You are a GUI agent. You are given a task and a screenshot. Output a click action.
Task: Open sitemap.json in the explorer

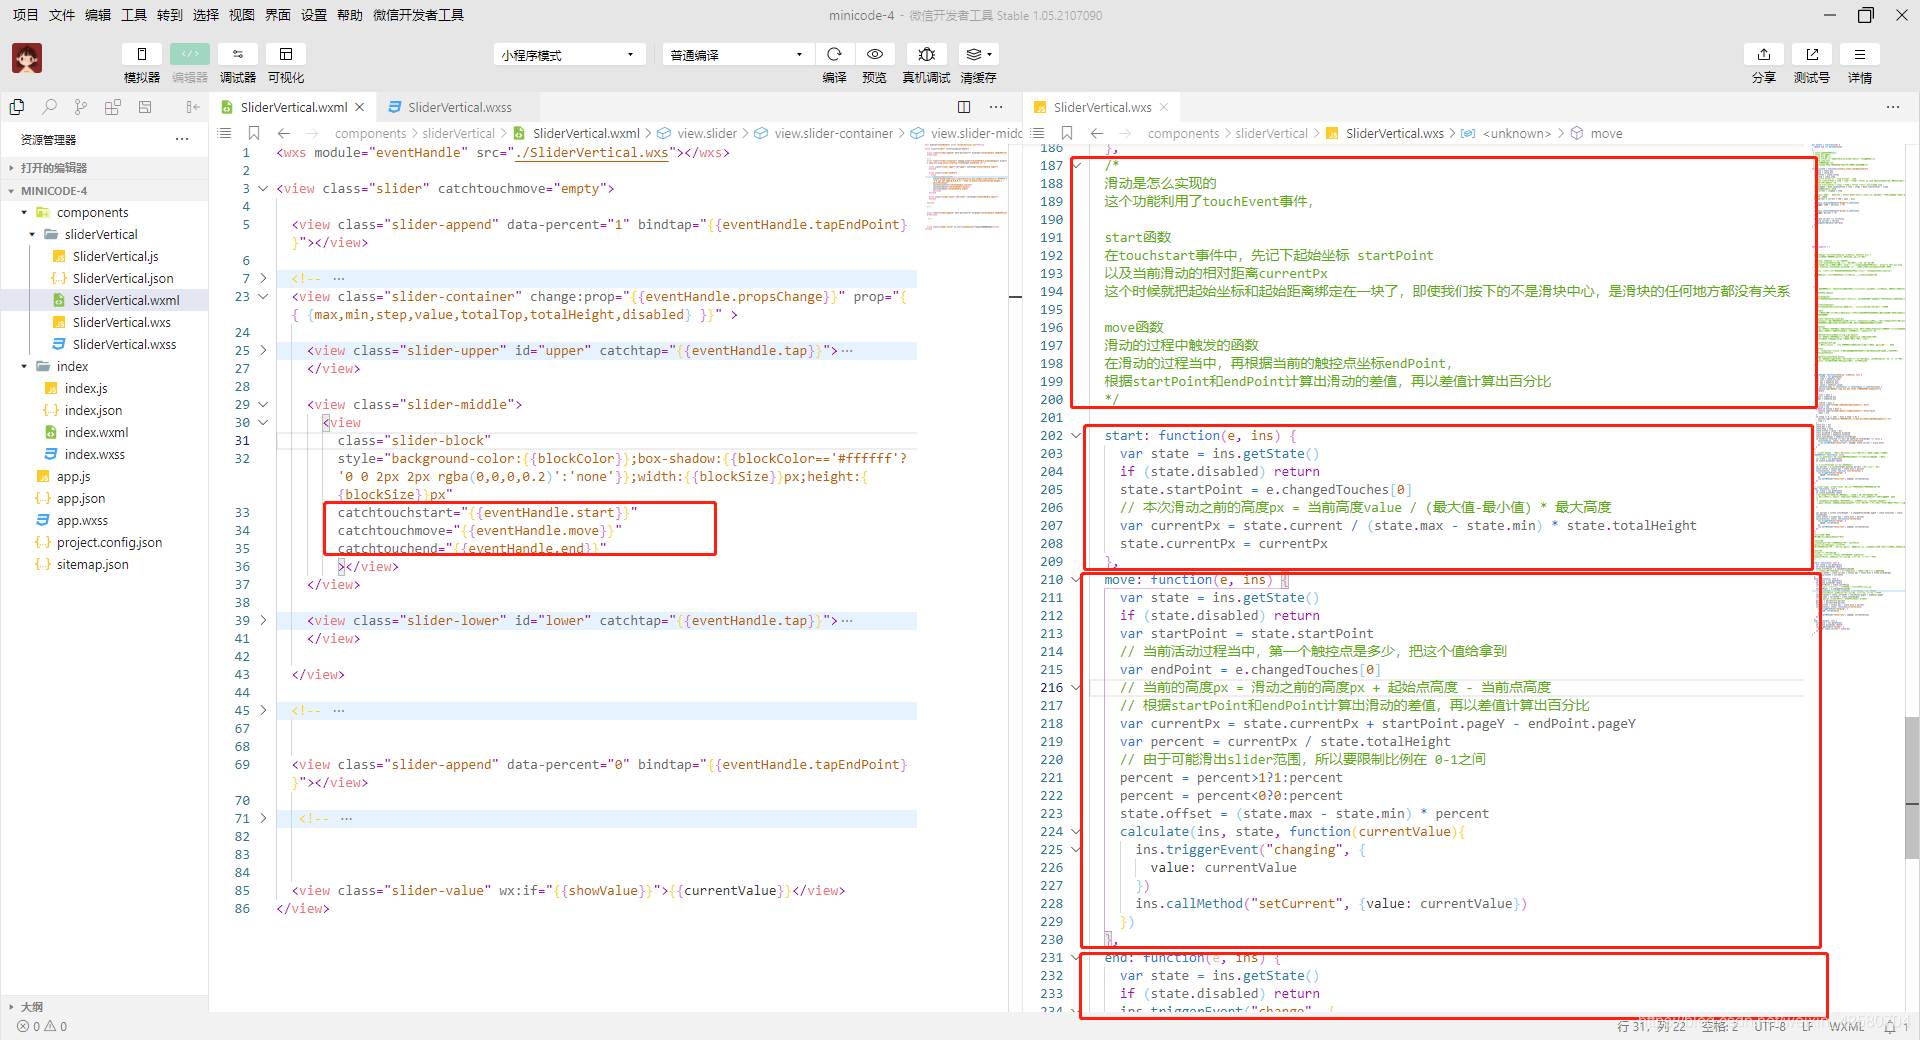point(92,564)
